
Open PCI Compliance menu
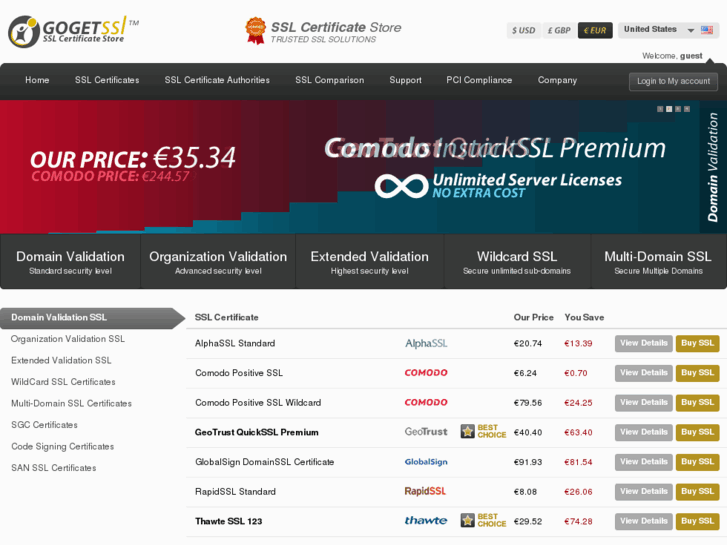pyautogui.click(x=479, y=80)
